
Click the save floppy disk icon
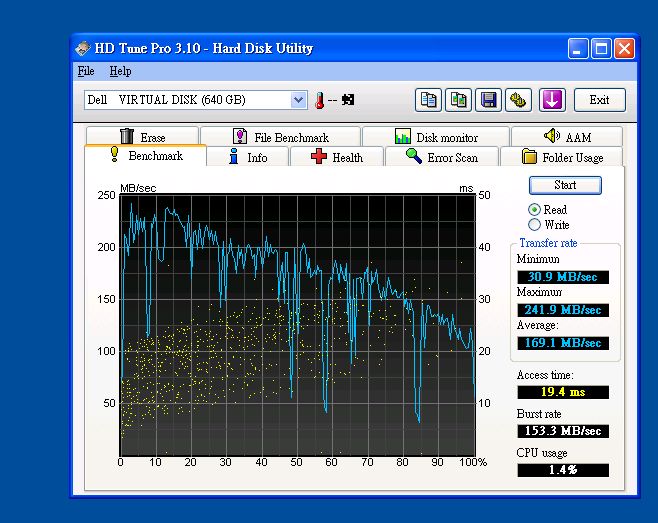tap(488, 100)
